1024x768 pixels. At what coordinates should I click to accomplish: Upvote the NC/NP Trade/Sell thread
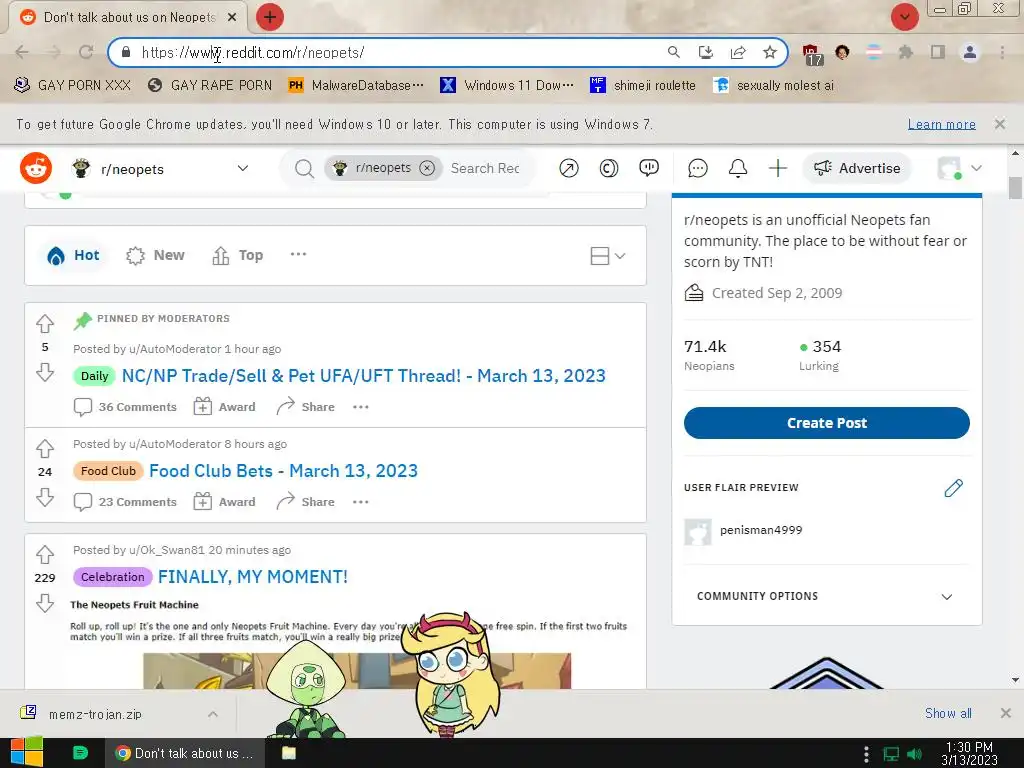click(45, 323)
